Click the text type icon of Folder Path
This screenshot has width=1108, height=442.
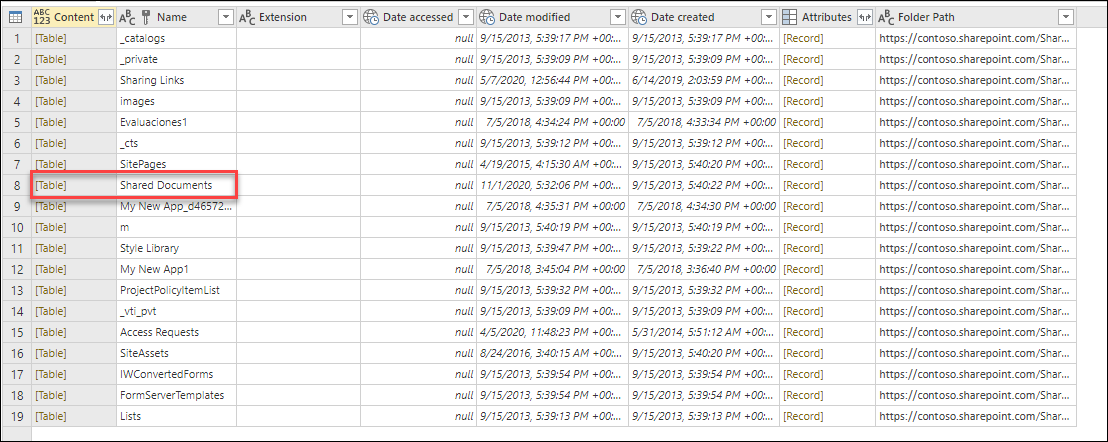(886, 17)
